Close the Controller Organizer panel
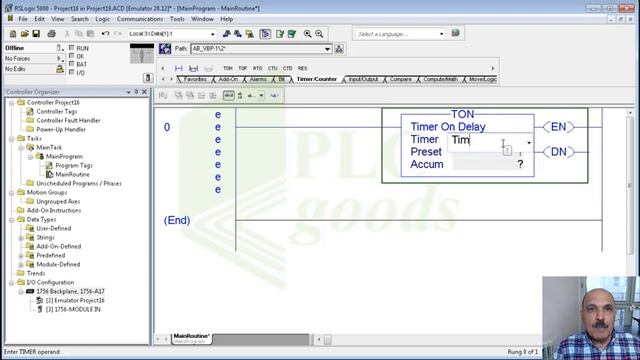The width and height of the screenshot is (640, 360). (x=144, y=92)
